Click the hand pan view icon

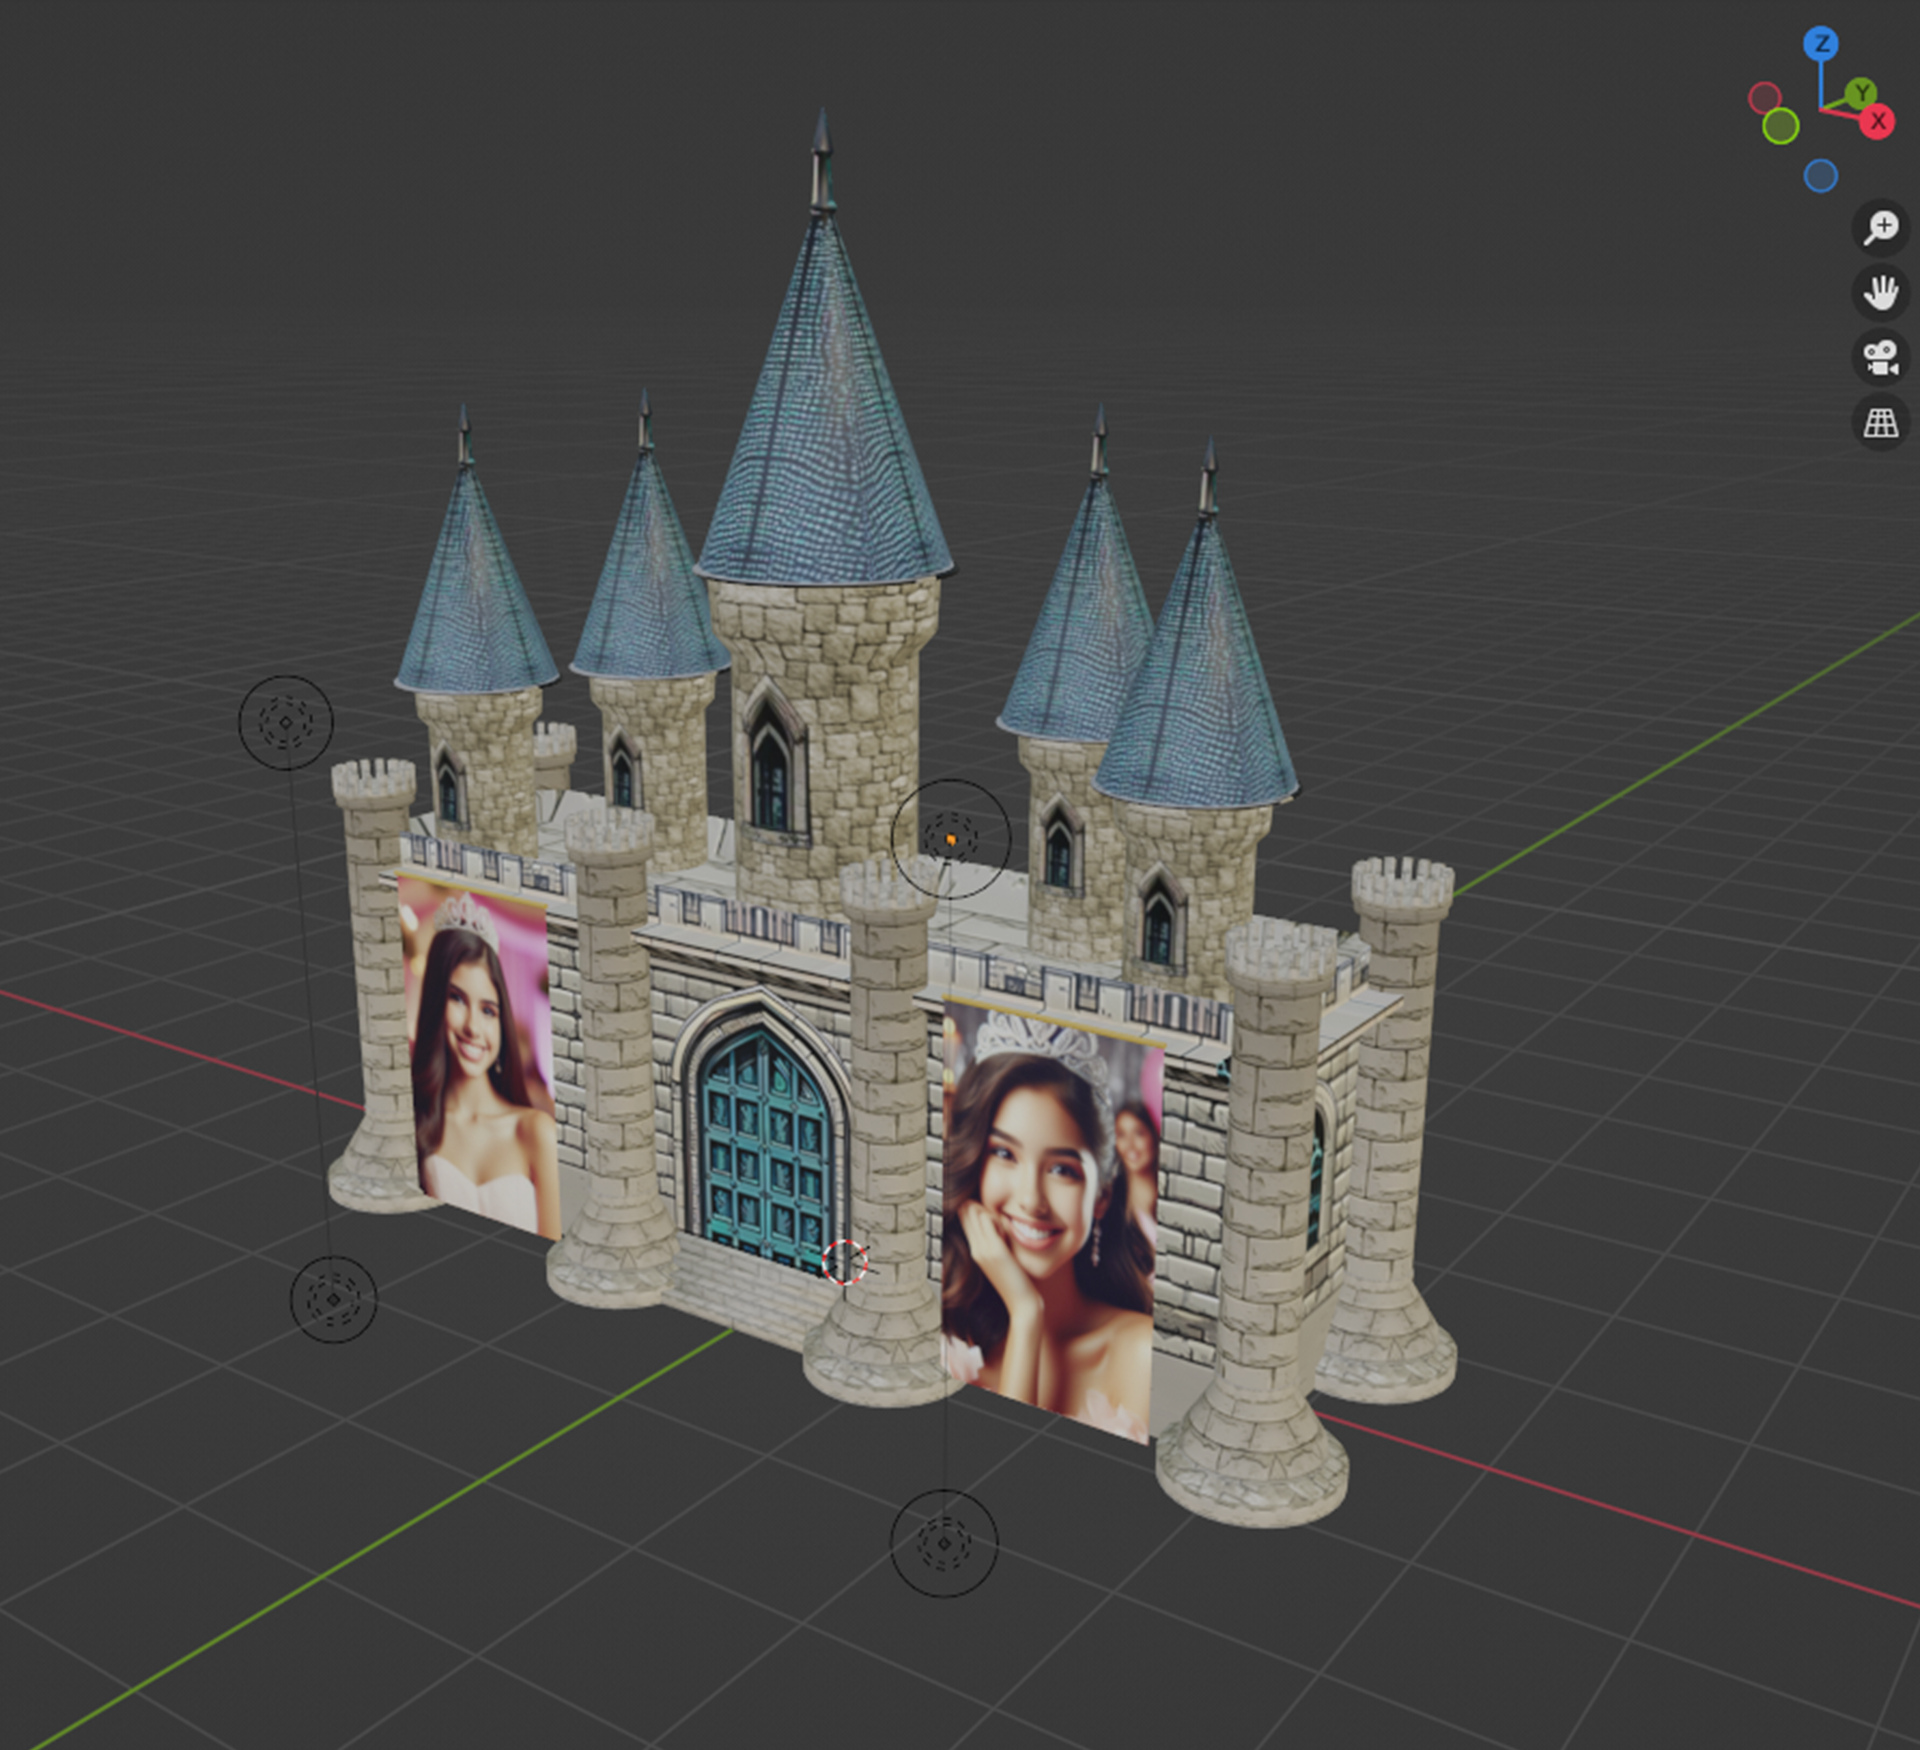pyautogui.click(x=1880, y=293)
